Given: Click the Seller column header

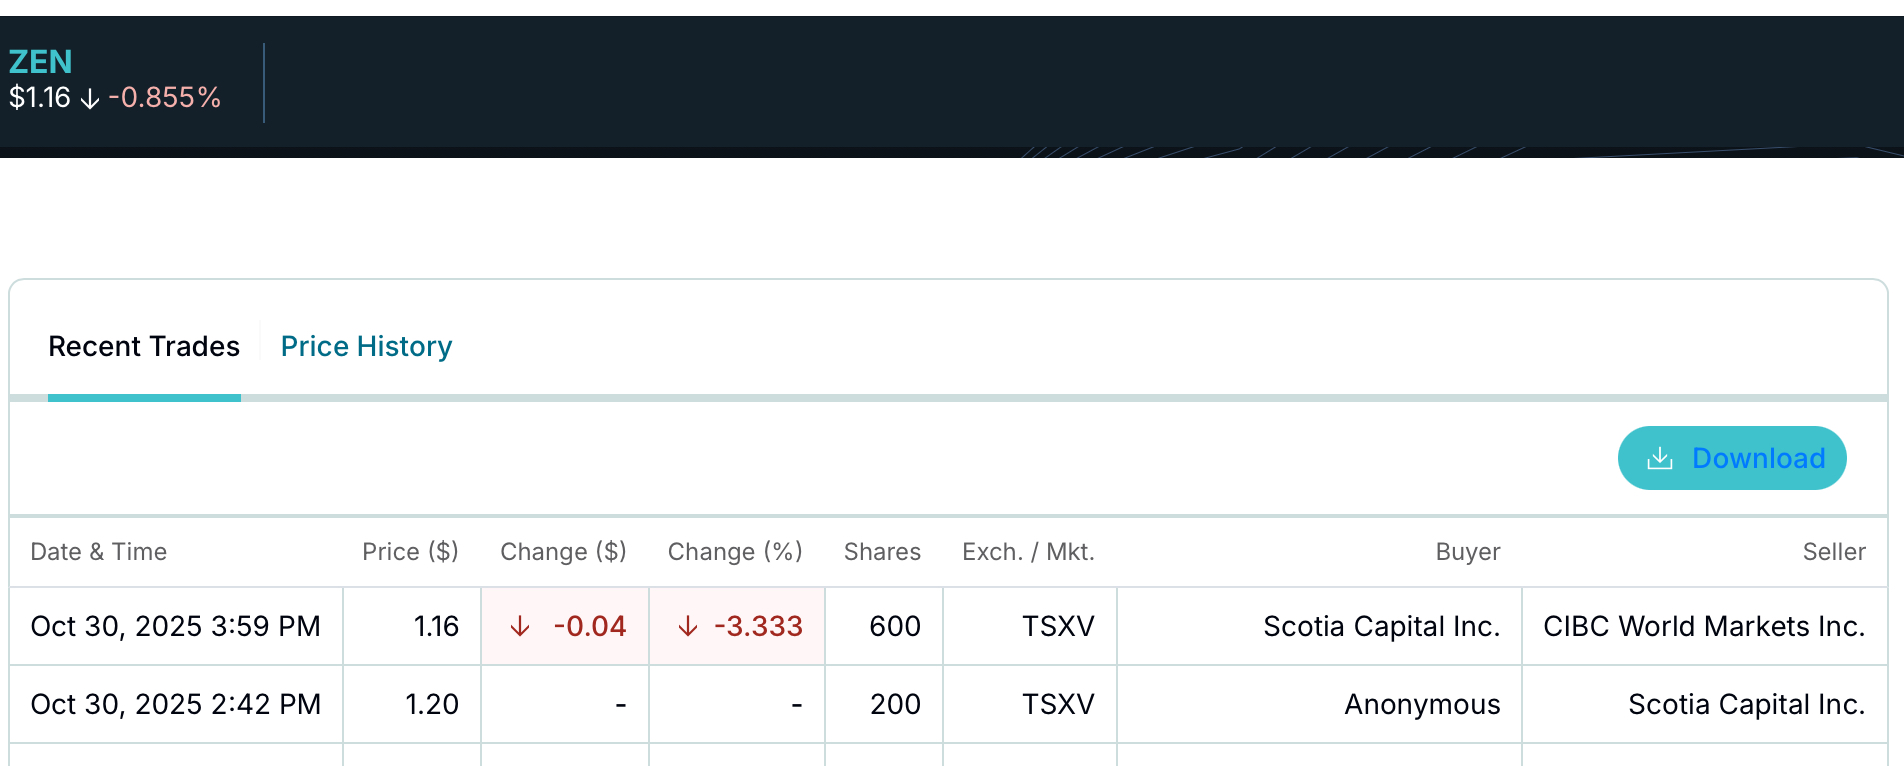Looking at the screenshot, I should (1833, 552).
